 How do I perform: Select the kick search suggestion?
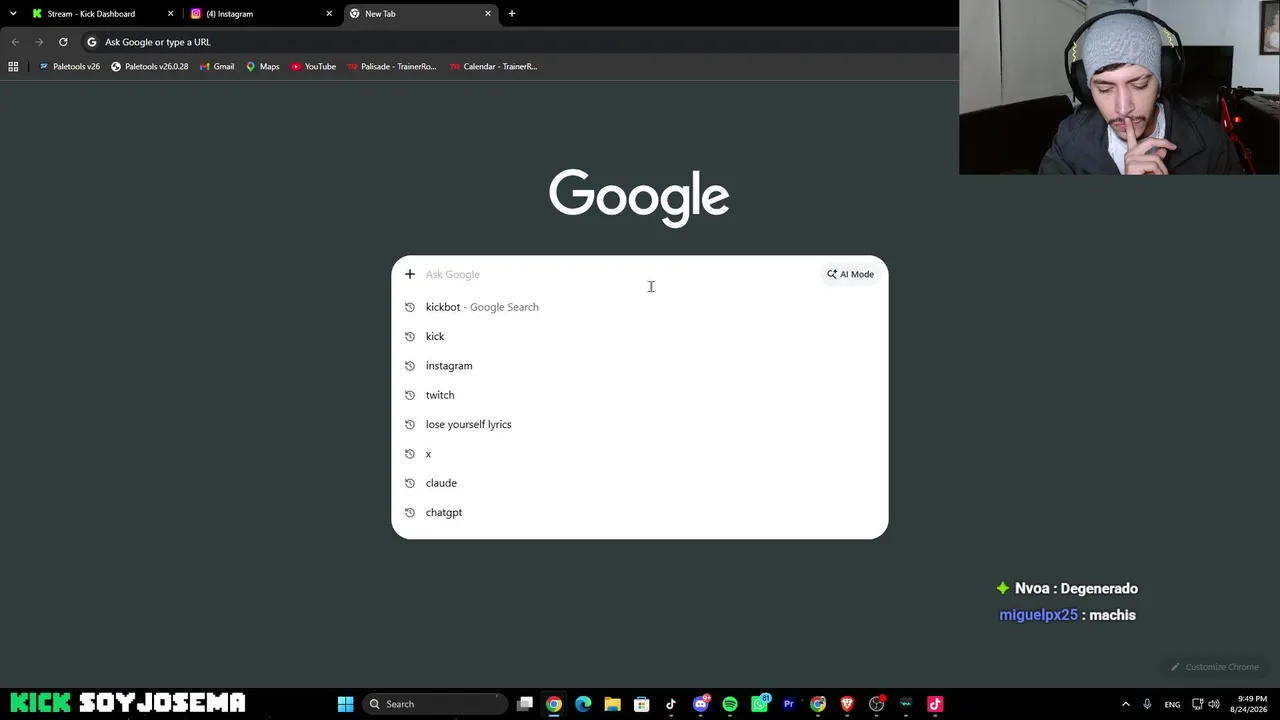point(639,336)
